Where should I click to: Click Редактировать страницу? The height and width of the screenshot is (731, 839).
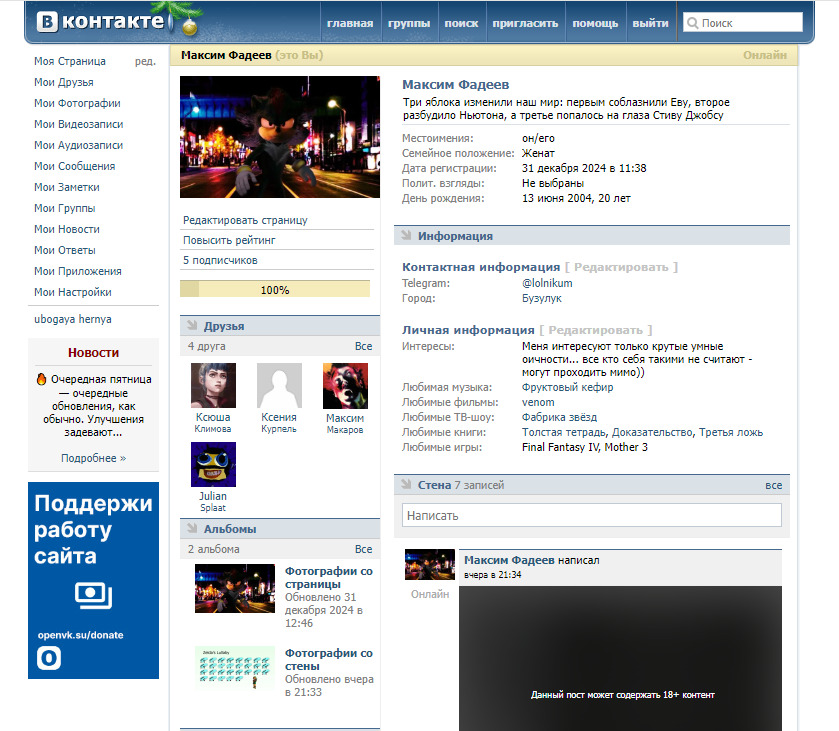pyautogui.click(x=245, y=220)
